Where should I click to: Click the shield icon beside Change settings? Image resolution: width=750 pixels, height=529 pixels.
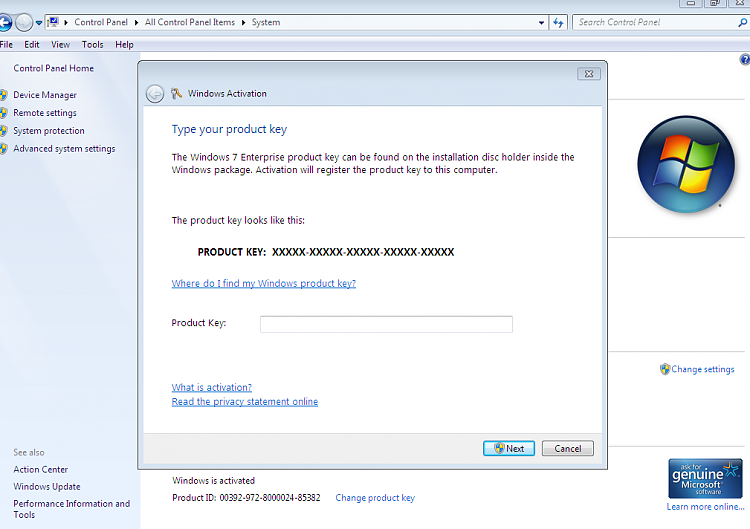coord(664,369)
